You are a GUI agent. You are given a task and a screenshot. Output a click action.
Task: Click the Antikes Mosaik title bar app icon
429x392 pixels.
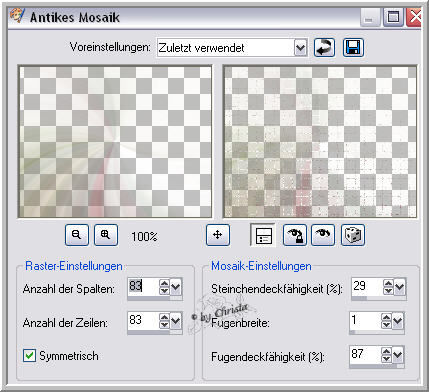point(17,16)
